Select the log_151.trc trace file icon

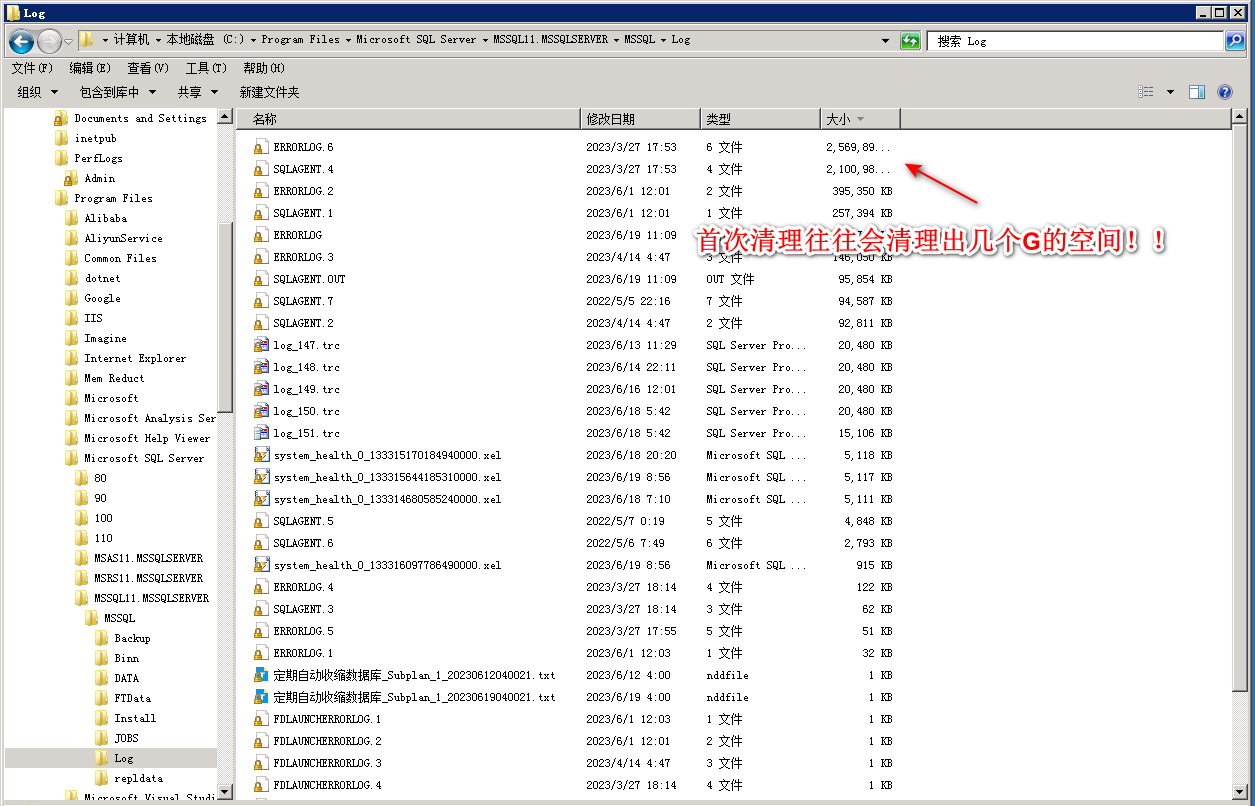pyautogui.click(x=262, y=433)
